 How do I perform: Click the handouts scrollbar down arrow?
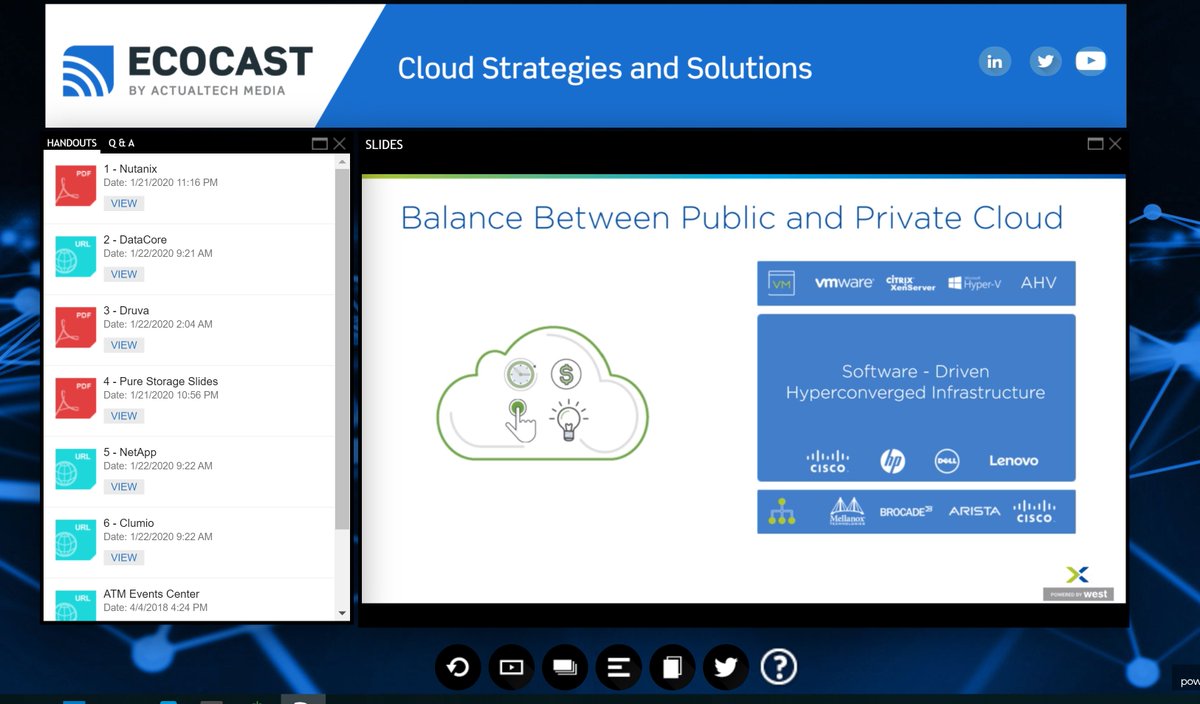[342, 613]
